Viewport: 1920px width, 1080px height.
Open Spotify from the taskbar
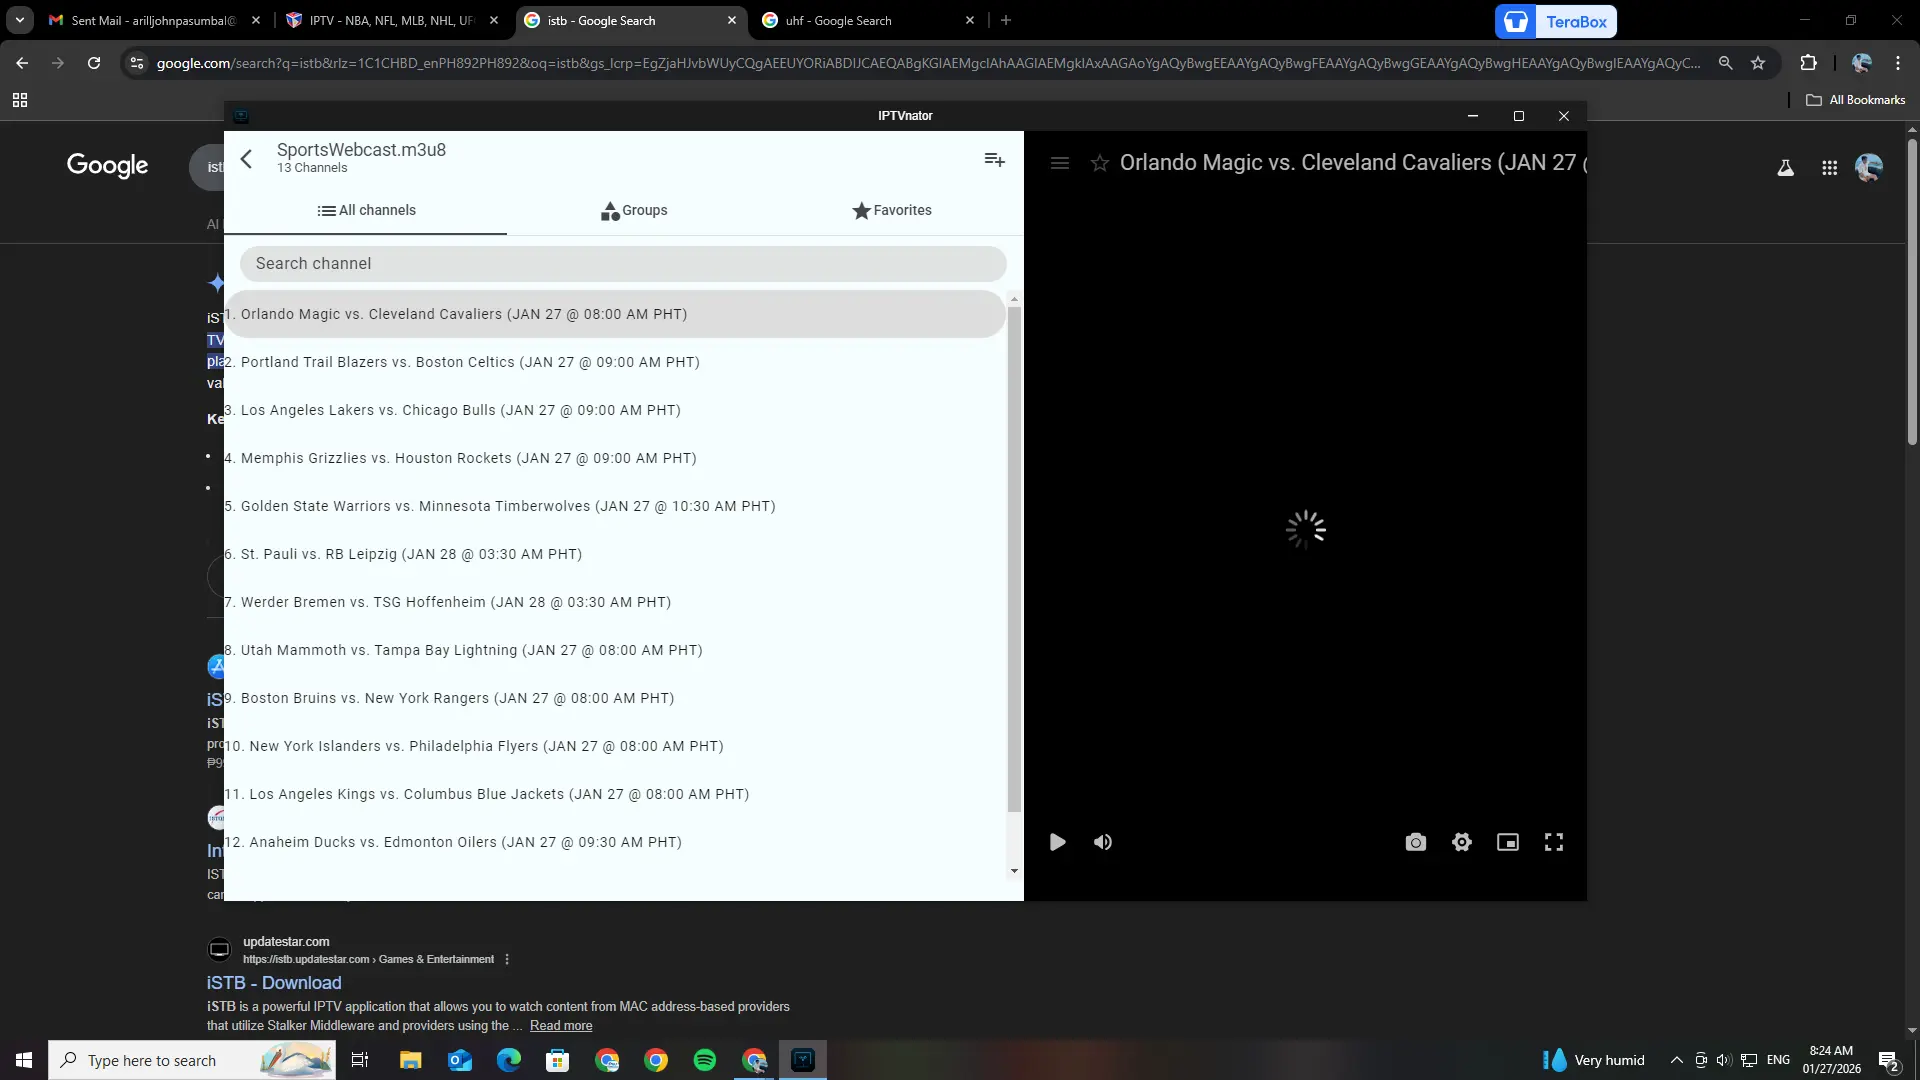(x=705, y=1060)
